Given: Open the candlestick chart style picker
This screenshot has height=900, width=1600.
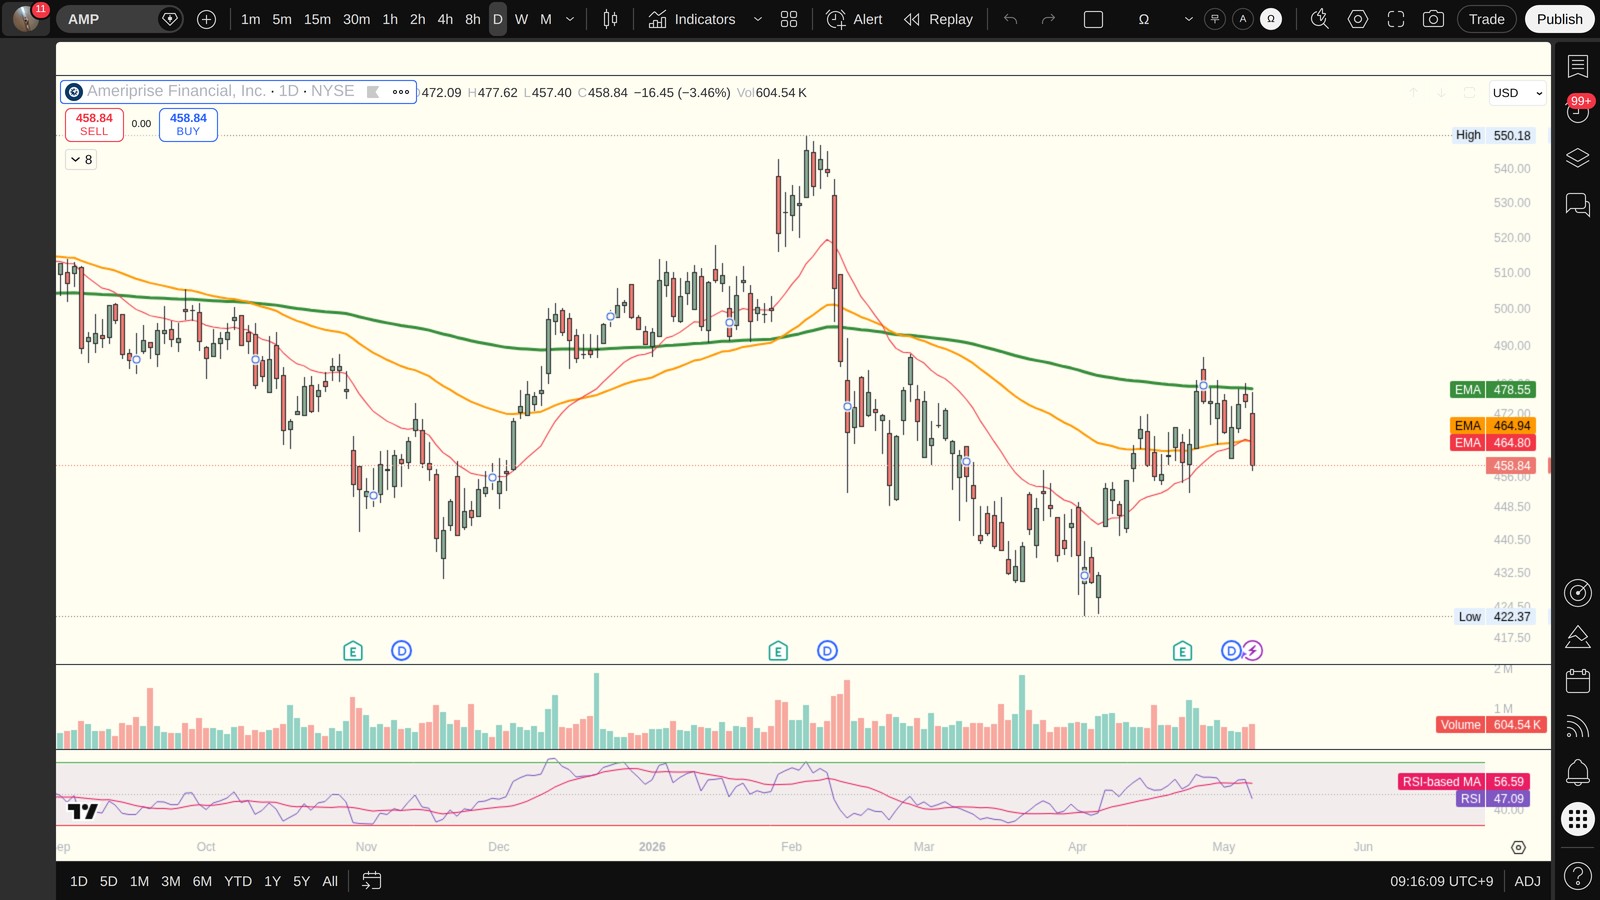Looking at the screenshot, I should click(610, 19).
